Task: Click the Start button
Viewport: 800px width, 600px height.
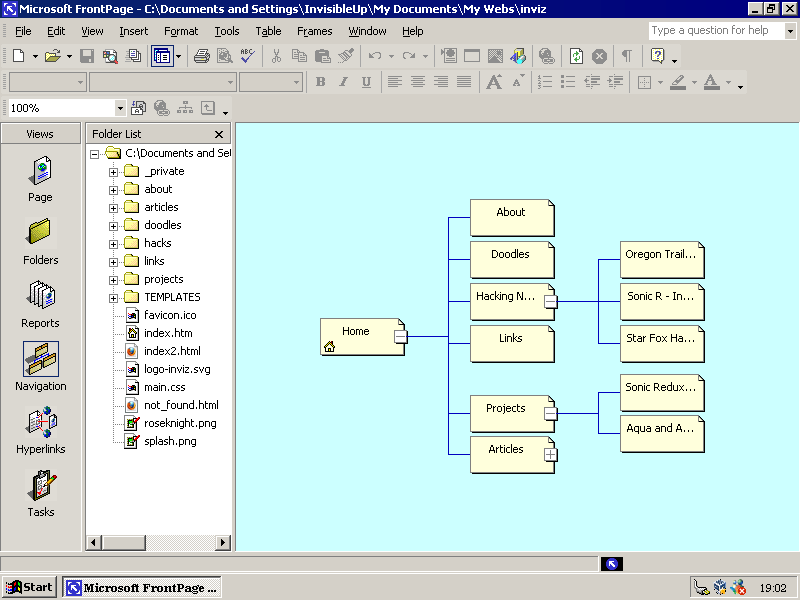Action: click(x=28, y=587)
